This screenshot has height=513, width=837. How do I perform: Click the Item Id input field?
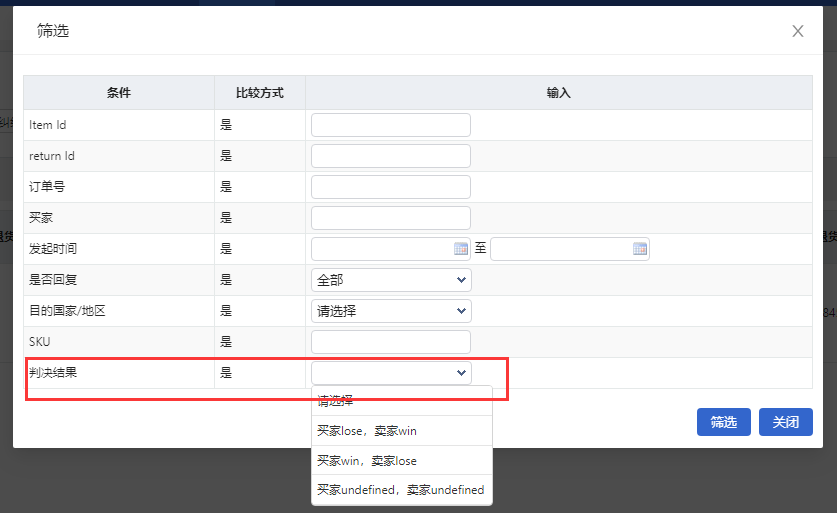(391, 125)
